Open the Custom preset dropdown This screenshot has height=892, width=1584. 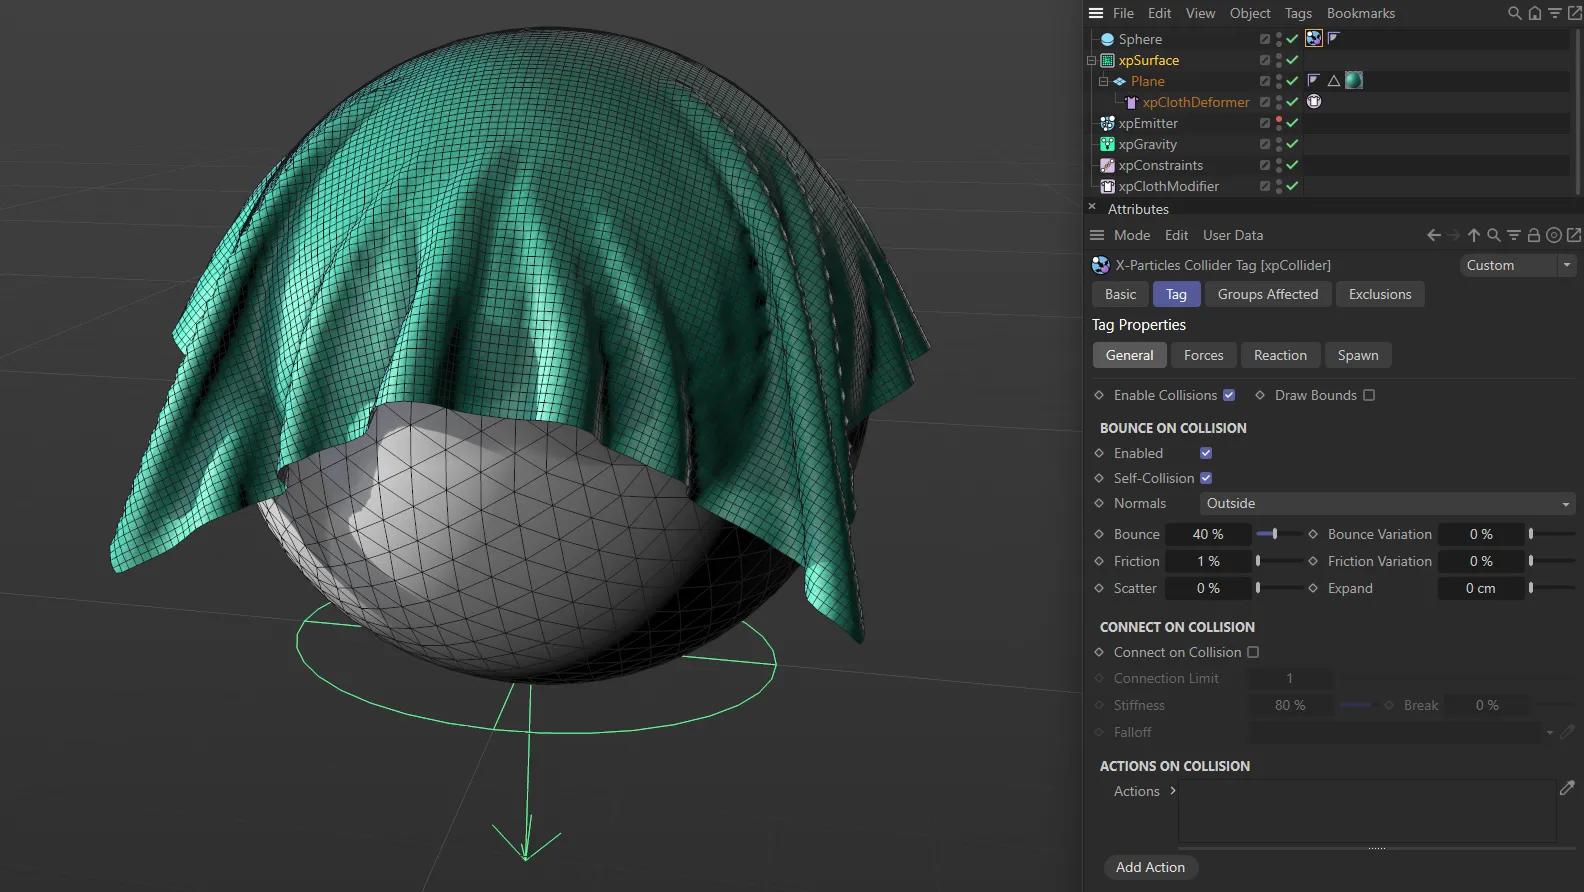coord(1518,265)
